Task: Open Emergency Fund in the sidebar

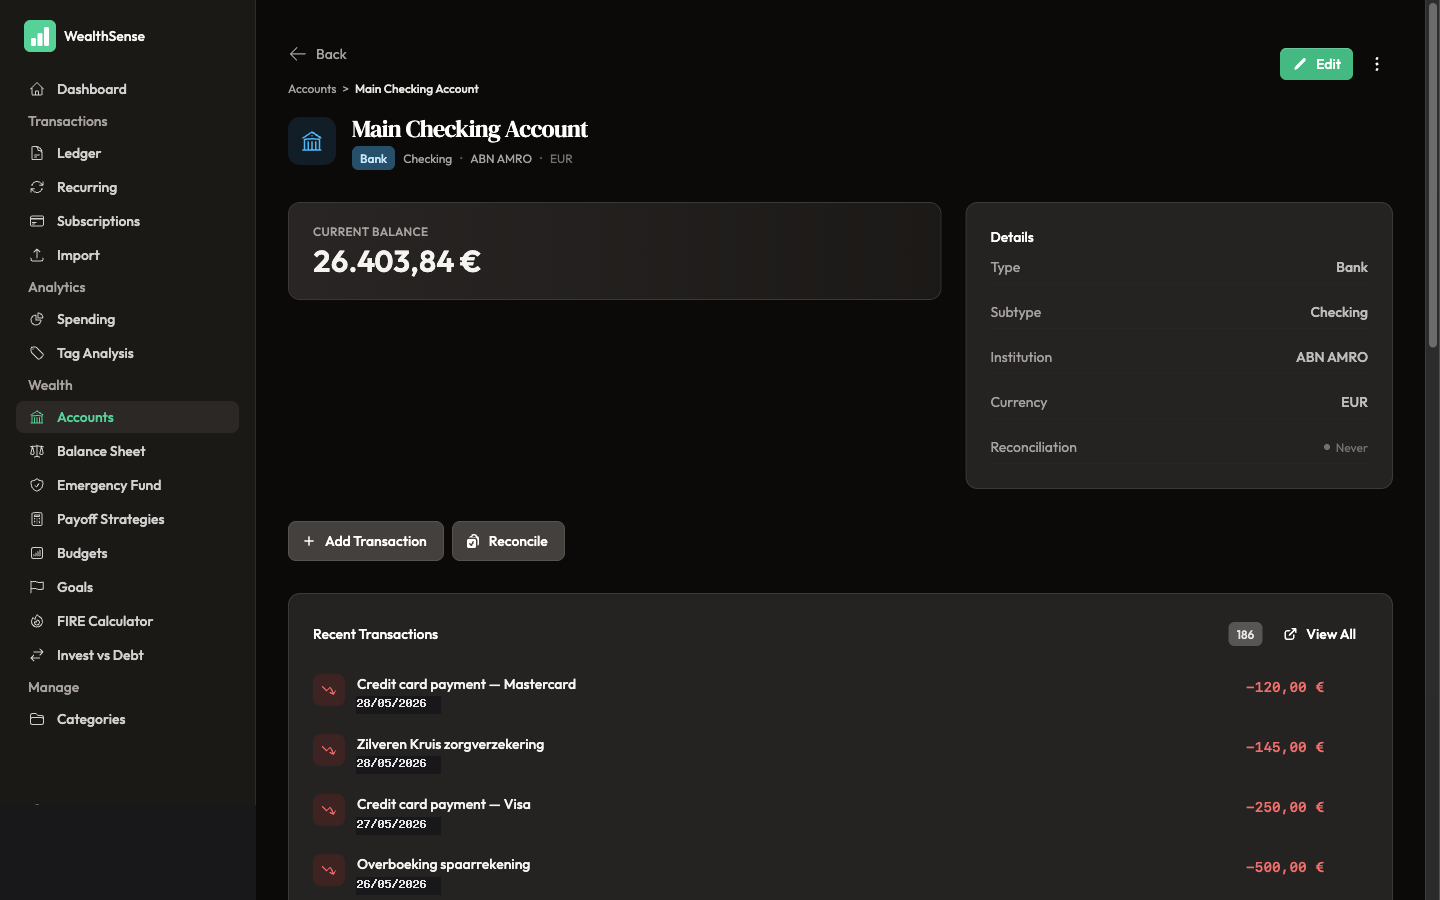Action: (x=128, y=485)
